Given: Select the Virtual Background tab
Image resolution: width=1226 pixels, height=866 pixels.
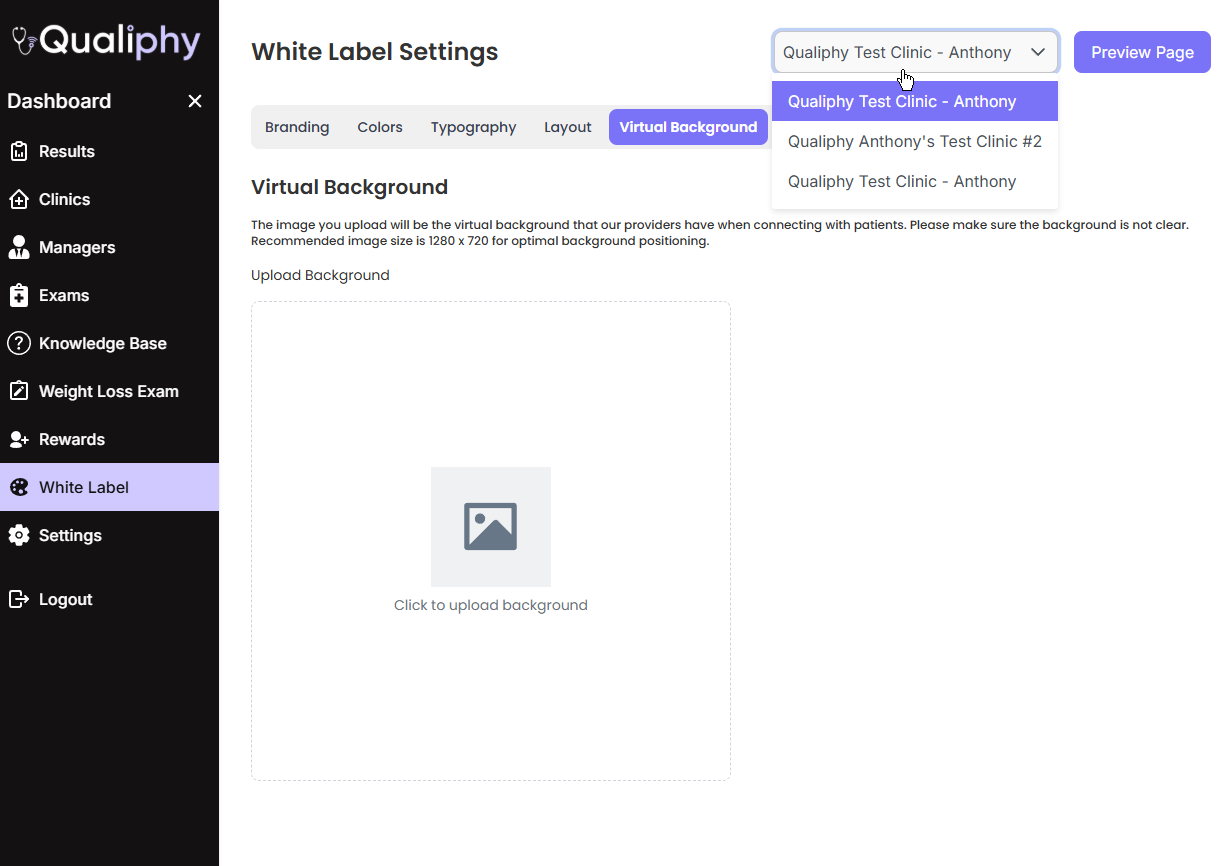Looking at the screenshot, I should pyautogui.click(x=688, y=127).
